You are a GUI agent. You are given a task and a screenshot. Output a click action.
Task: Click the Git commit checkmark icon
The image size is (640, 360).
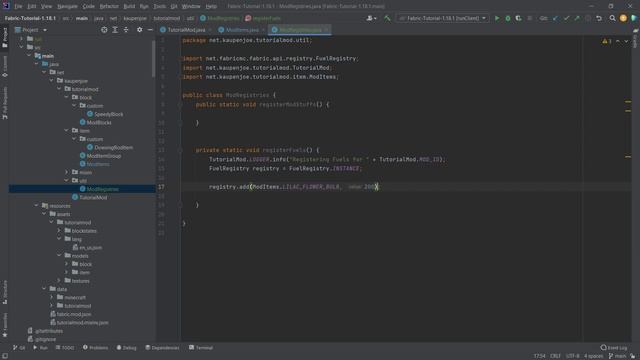pyautogui.click(x=566, y=18)
